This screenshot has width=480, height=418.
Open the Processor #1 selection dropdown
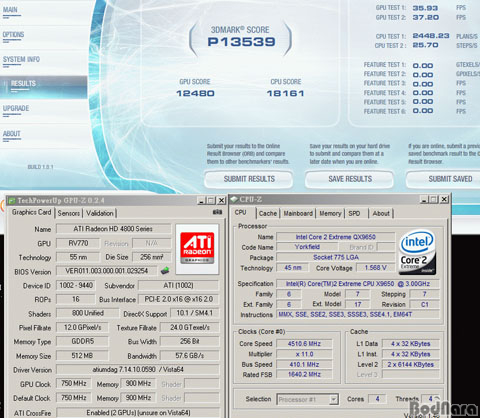[x=308, y=399]
